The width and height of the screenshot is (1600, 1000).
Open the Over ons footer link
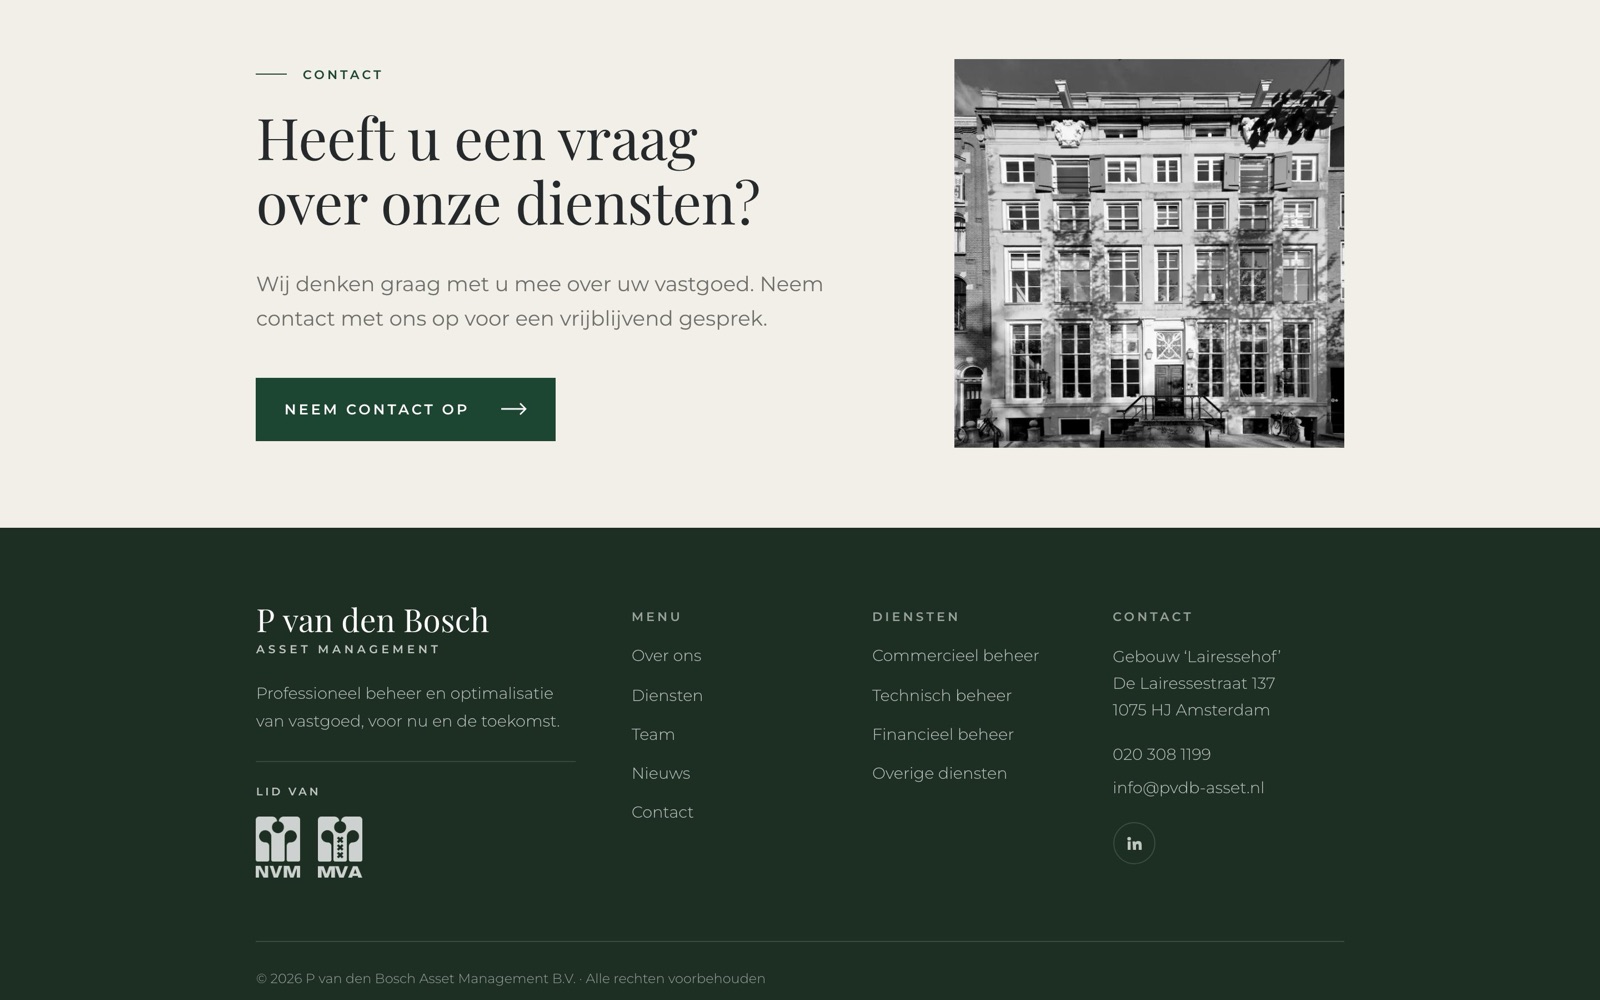click(x=666, y=656)
